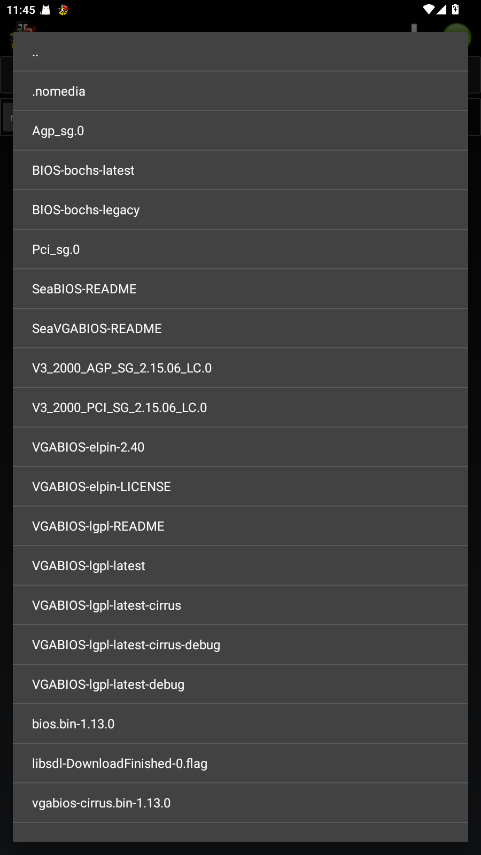Choose V3_2000_AGP_SG_2.15.06_LC.0 file
The width and height of the screenshot is (481, 855).
(x=240, y=368)
